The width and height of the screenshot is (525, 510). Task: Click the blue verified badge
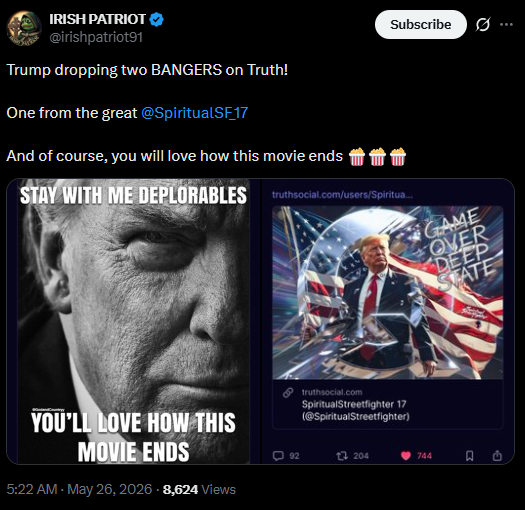(x=156, y=19)
